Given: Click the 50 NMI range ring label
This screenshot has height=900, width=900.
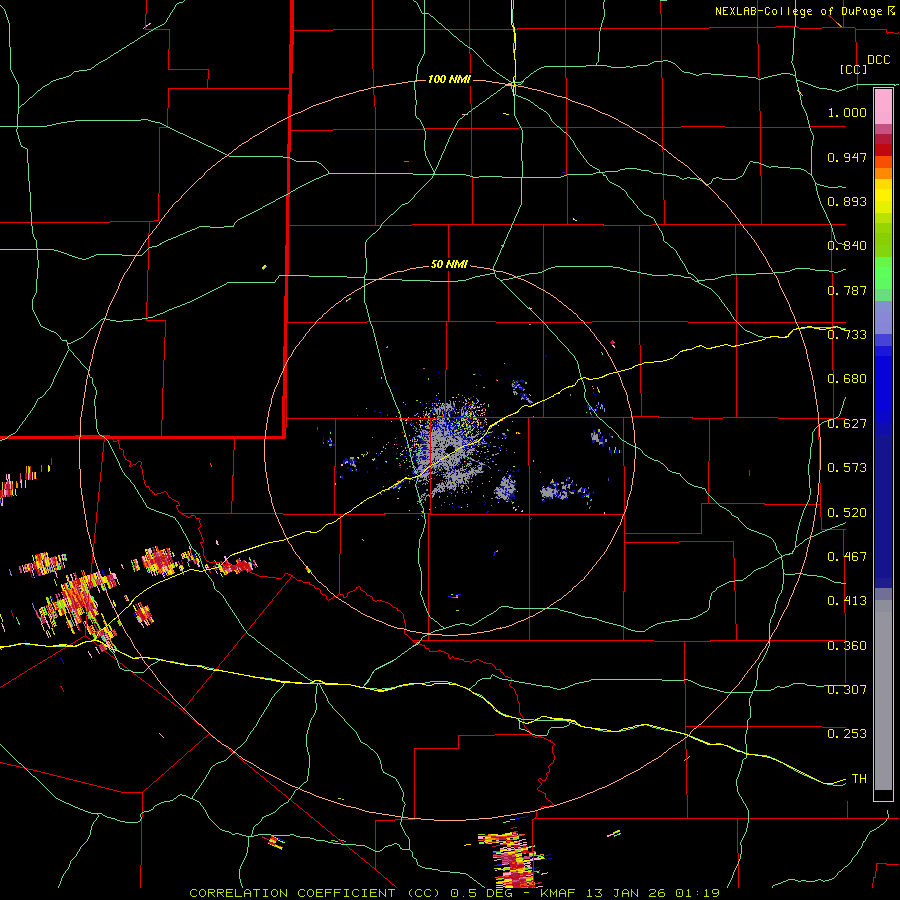Looking at the screenshot, I should (449, 265).
